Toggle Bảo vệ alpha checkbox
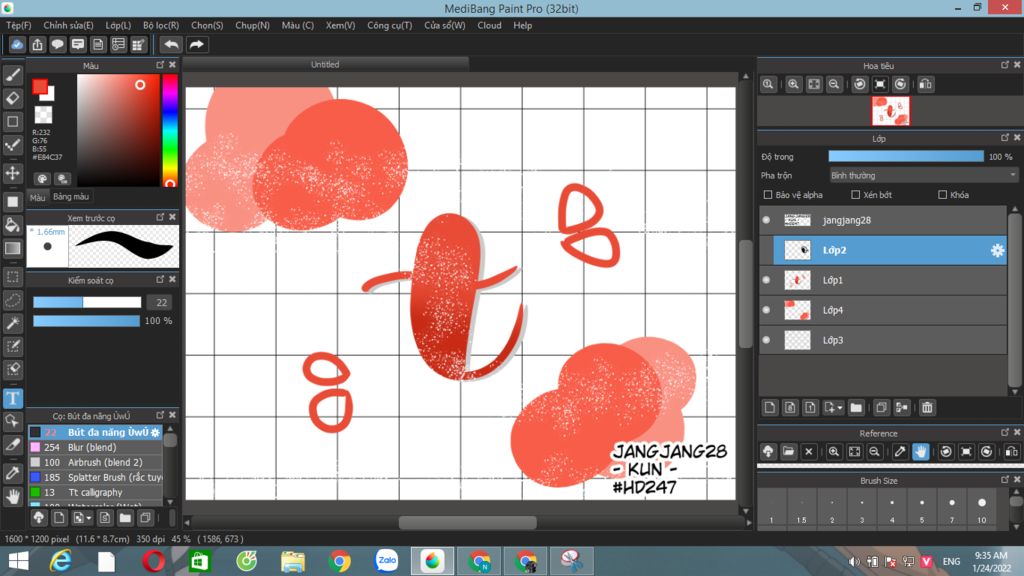The image size is (1024, 576). [768, 195]
